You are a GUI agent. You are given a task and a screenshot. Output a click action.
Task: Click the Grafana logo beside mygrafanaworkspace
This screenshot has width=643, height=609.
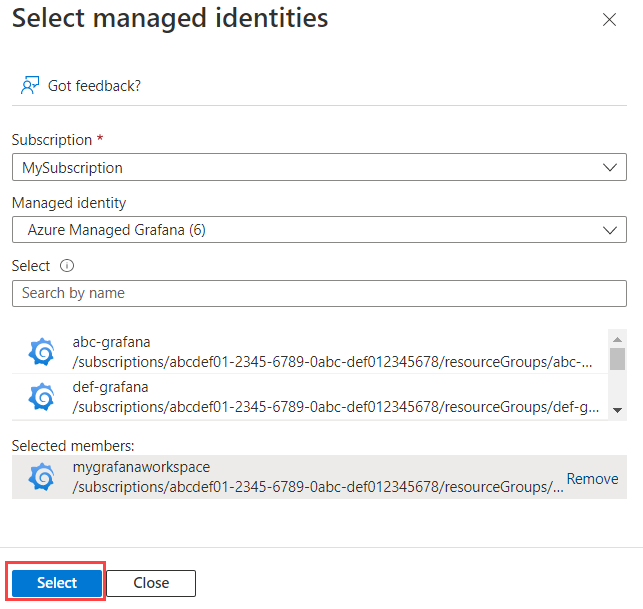(x=42, y=477)
